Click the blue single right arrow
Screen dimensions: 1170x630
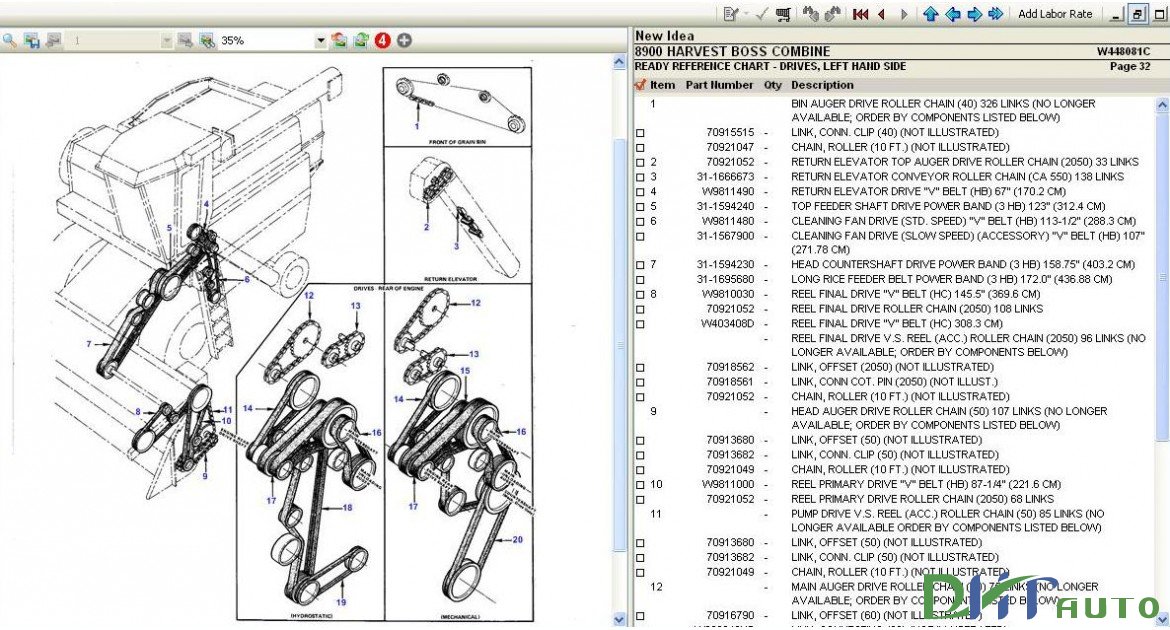[x=974, y=13]
